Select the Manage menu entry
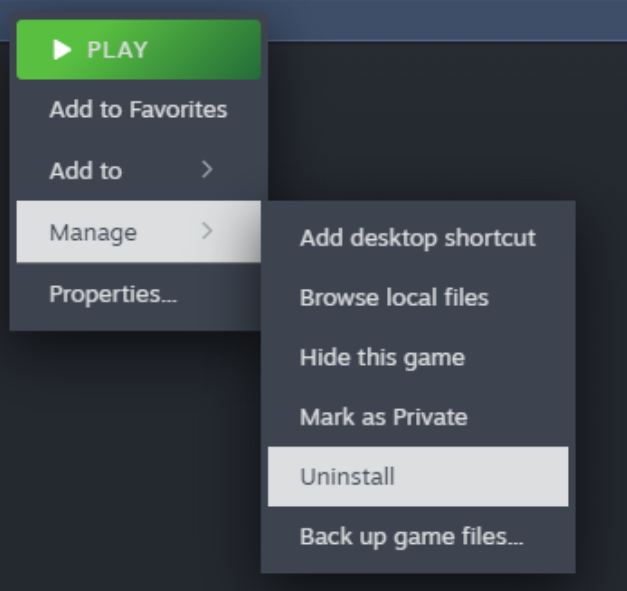This screenshot has width=627, height=591. tap(93, 233)
